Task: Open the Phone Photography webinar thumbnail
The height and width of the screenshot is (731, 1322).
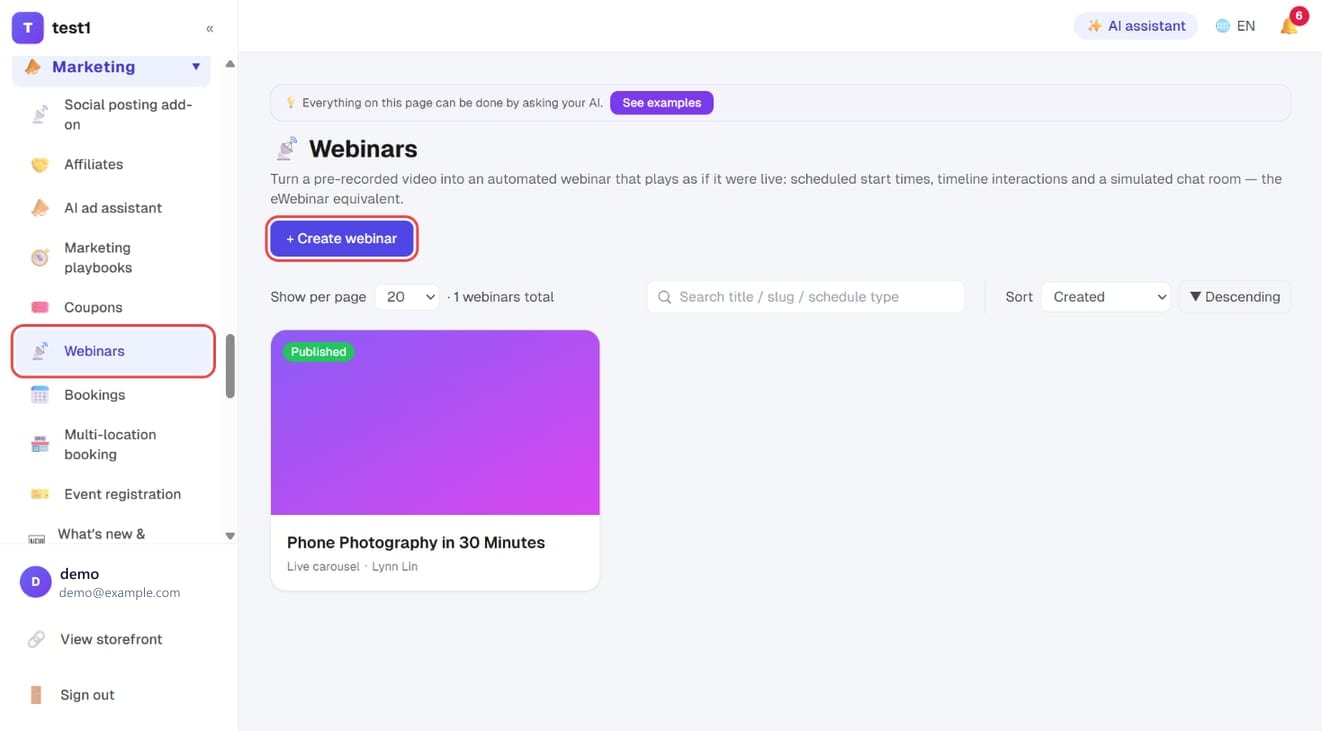Action: (435, 423)
